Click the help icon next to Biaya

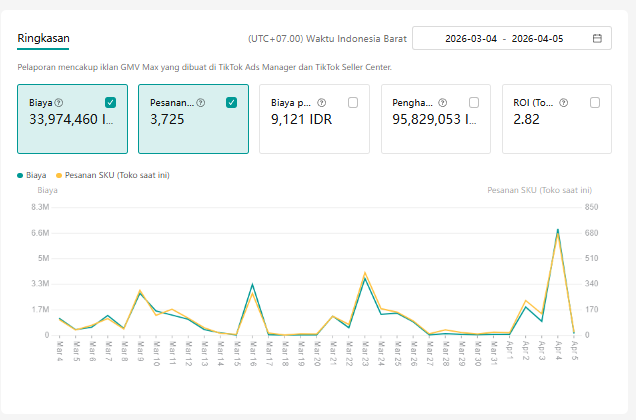click(59, 103)
